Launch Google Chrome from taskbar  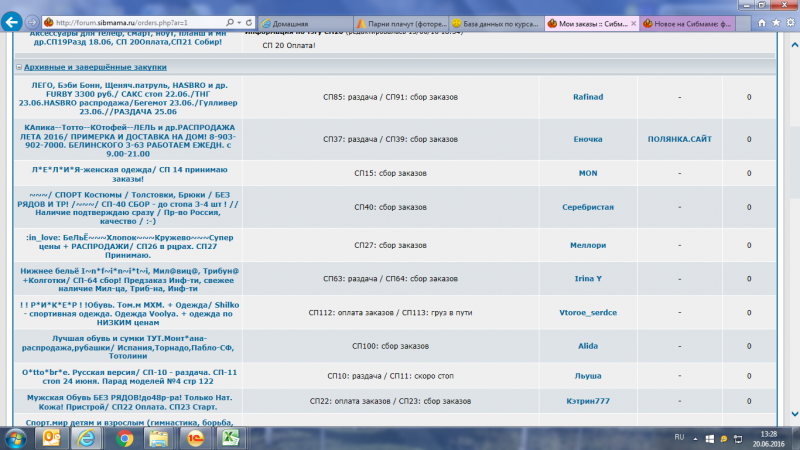coord(124,438)
